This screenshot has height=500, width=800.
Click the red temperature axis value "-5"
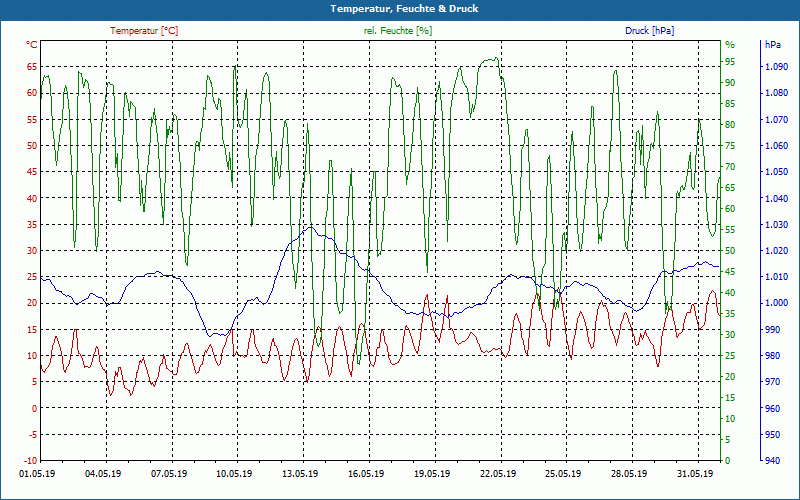click(33, 435)
